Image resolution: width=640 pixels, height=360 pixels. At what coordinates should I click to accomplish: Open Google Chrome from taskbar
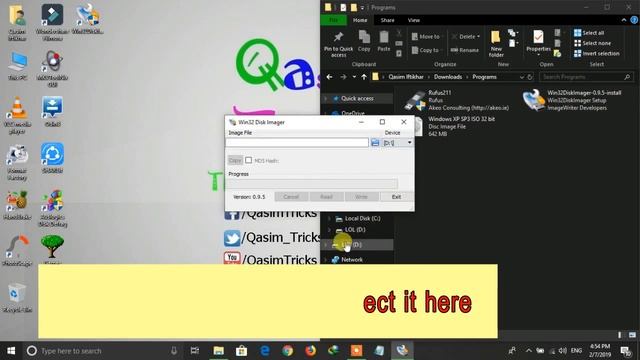[287, 351]
